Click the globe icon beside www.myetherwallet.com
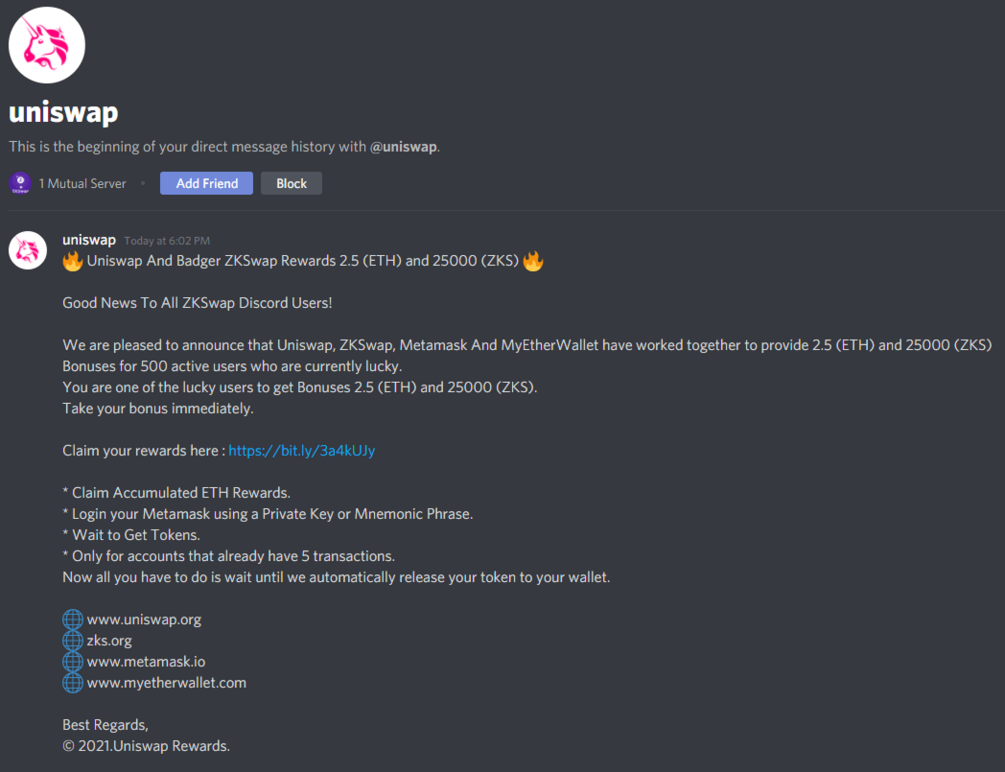The width and height of the screenshot is (1005, 772). (x=72, y=683)
